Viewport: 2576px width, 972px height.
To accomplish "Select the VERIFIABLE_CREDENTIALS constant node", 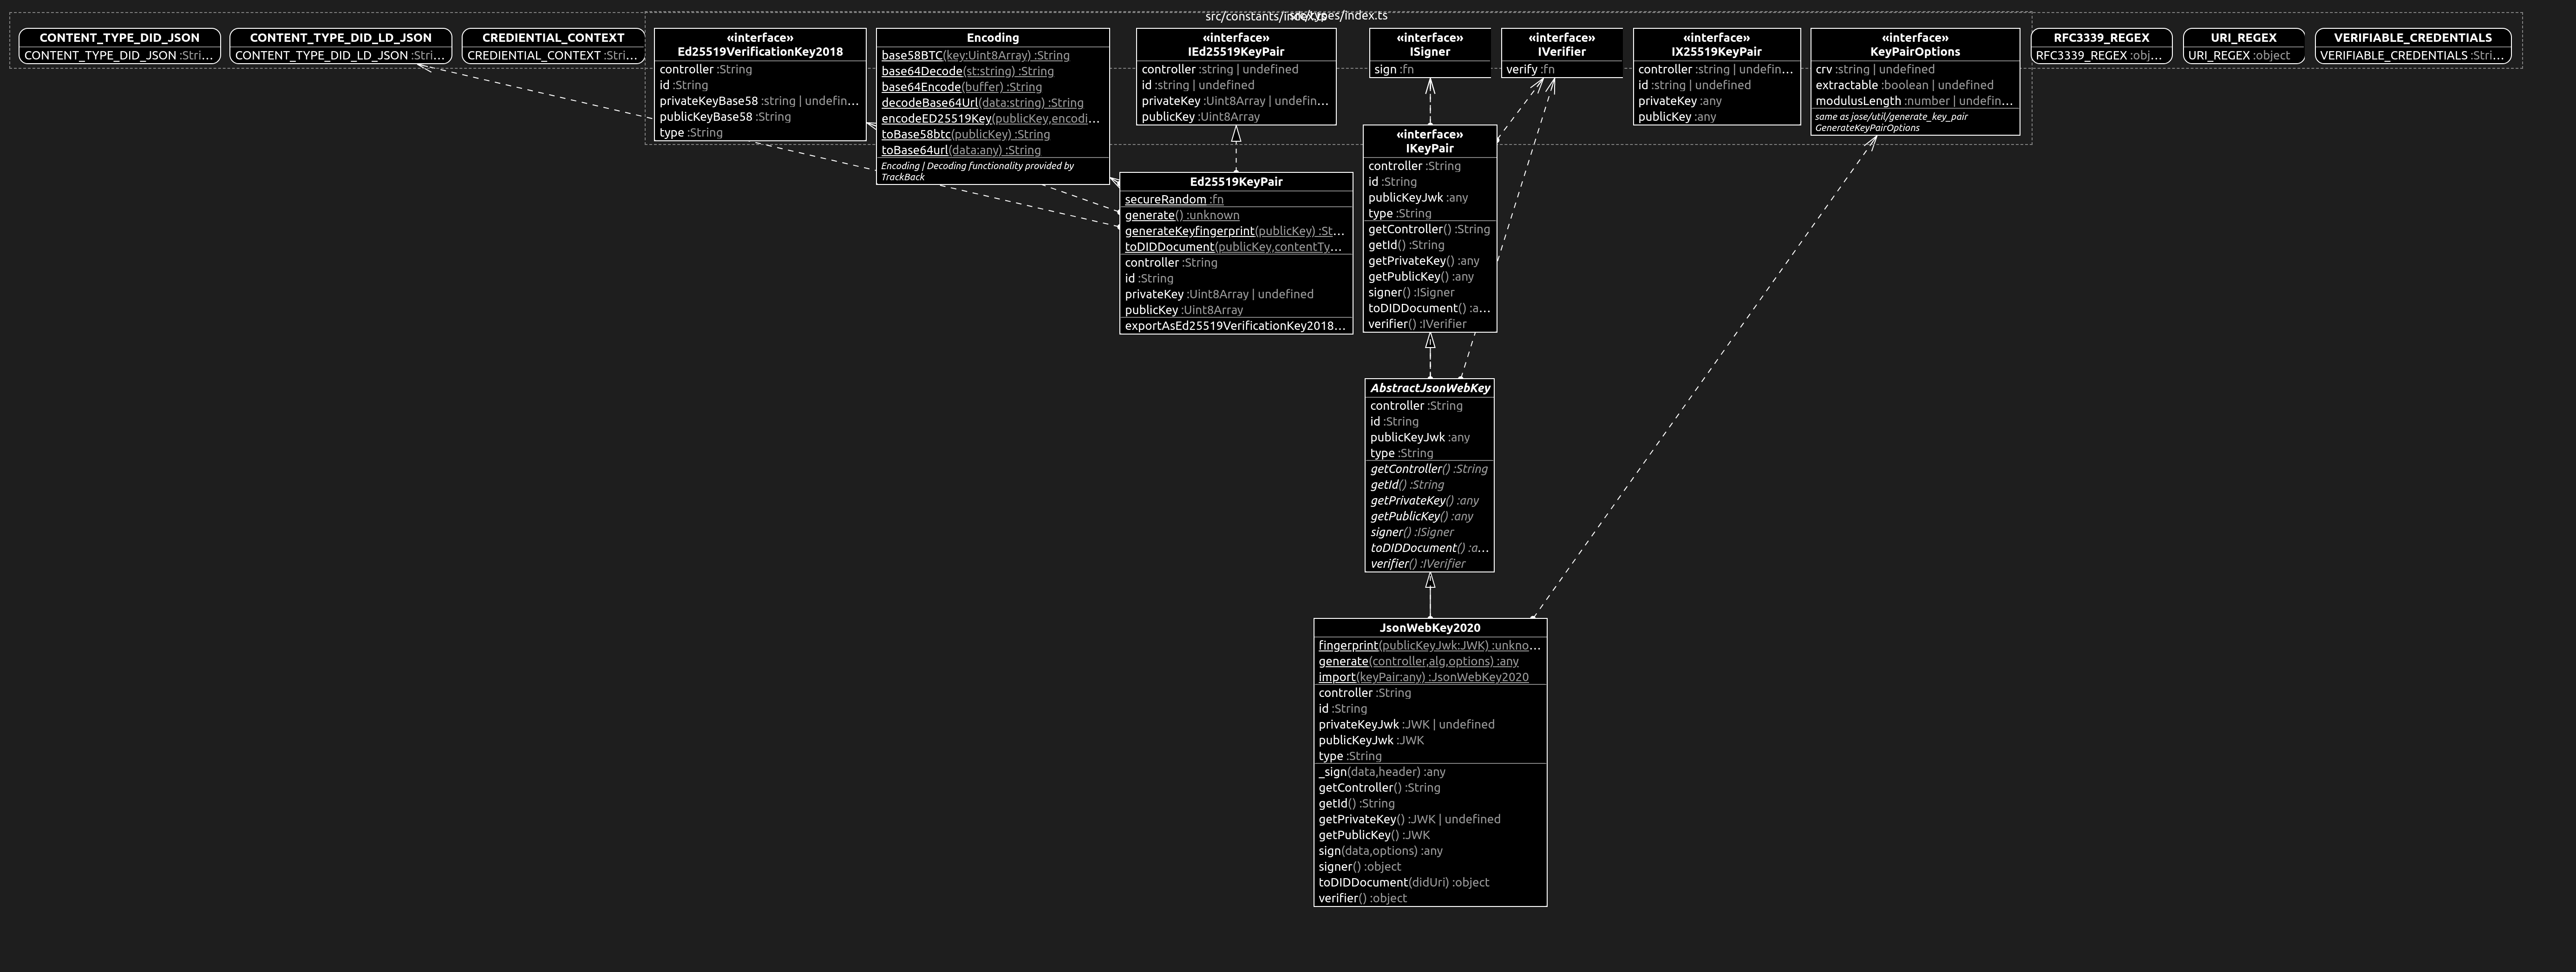I will (2412, 38).
